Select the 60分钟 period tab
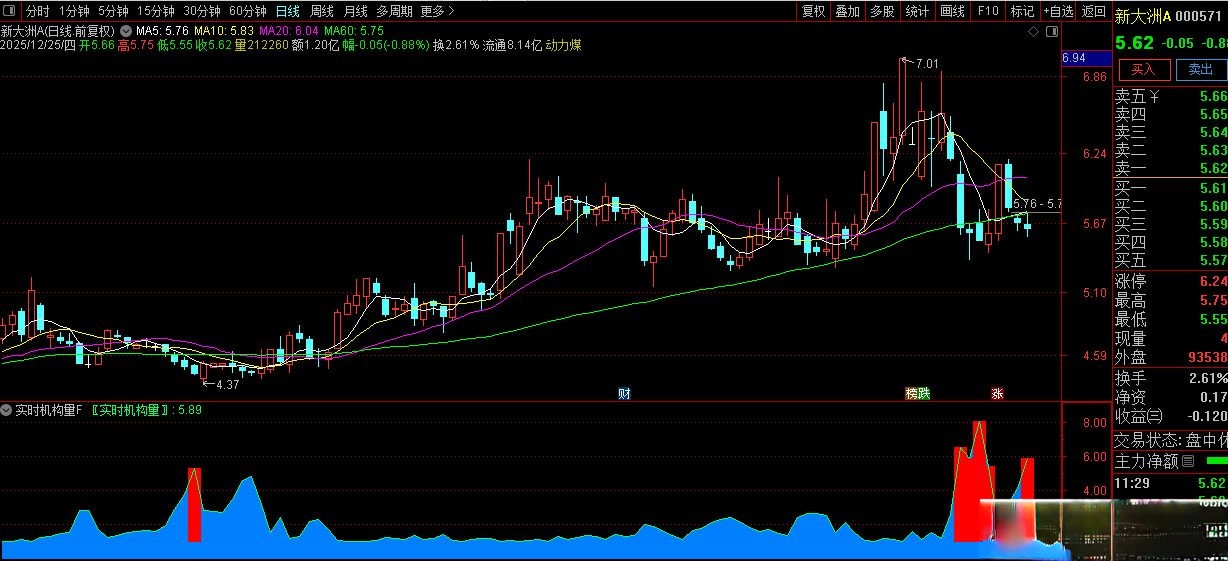This screenshot has width=1228, height=561. (x=247, y=11)
